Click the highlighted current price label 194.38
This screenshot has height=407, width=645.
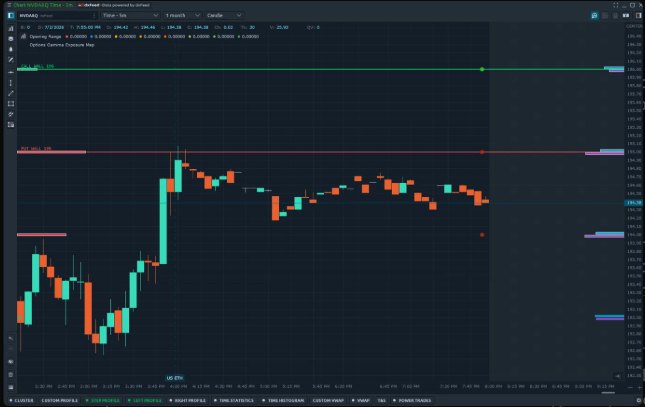click(x=634, y=202)
